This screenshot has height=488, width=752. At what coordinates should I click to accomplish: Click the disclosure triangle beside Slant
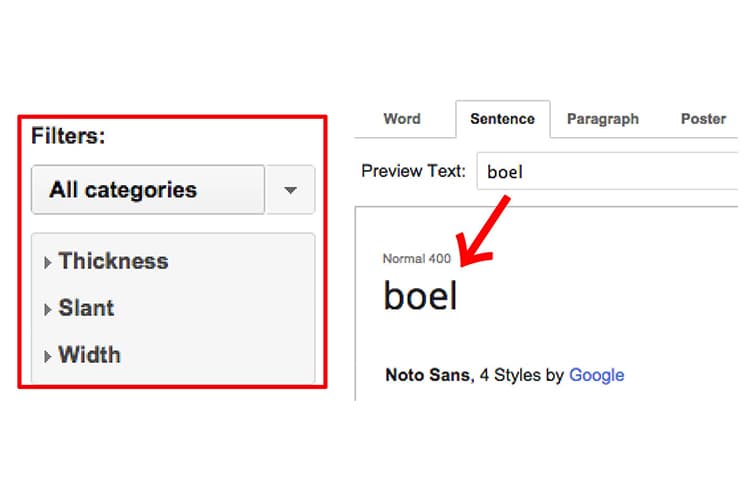(47, 310)
